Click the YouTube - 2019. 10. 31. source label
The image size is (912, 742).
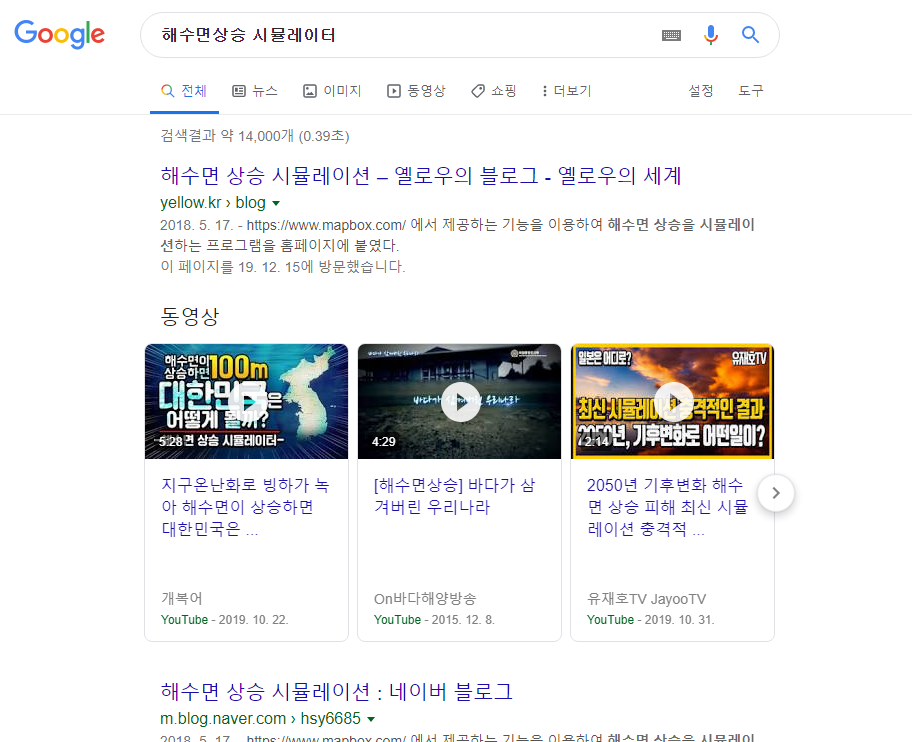[650, 620]
